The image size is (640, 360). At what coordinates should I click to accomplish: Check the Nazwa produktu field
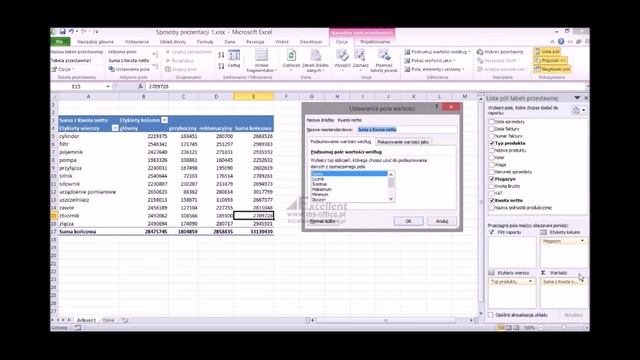tap(491, 150)
